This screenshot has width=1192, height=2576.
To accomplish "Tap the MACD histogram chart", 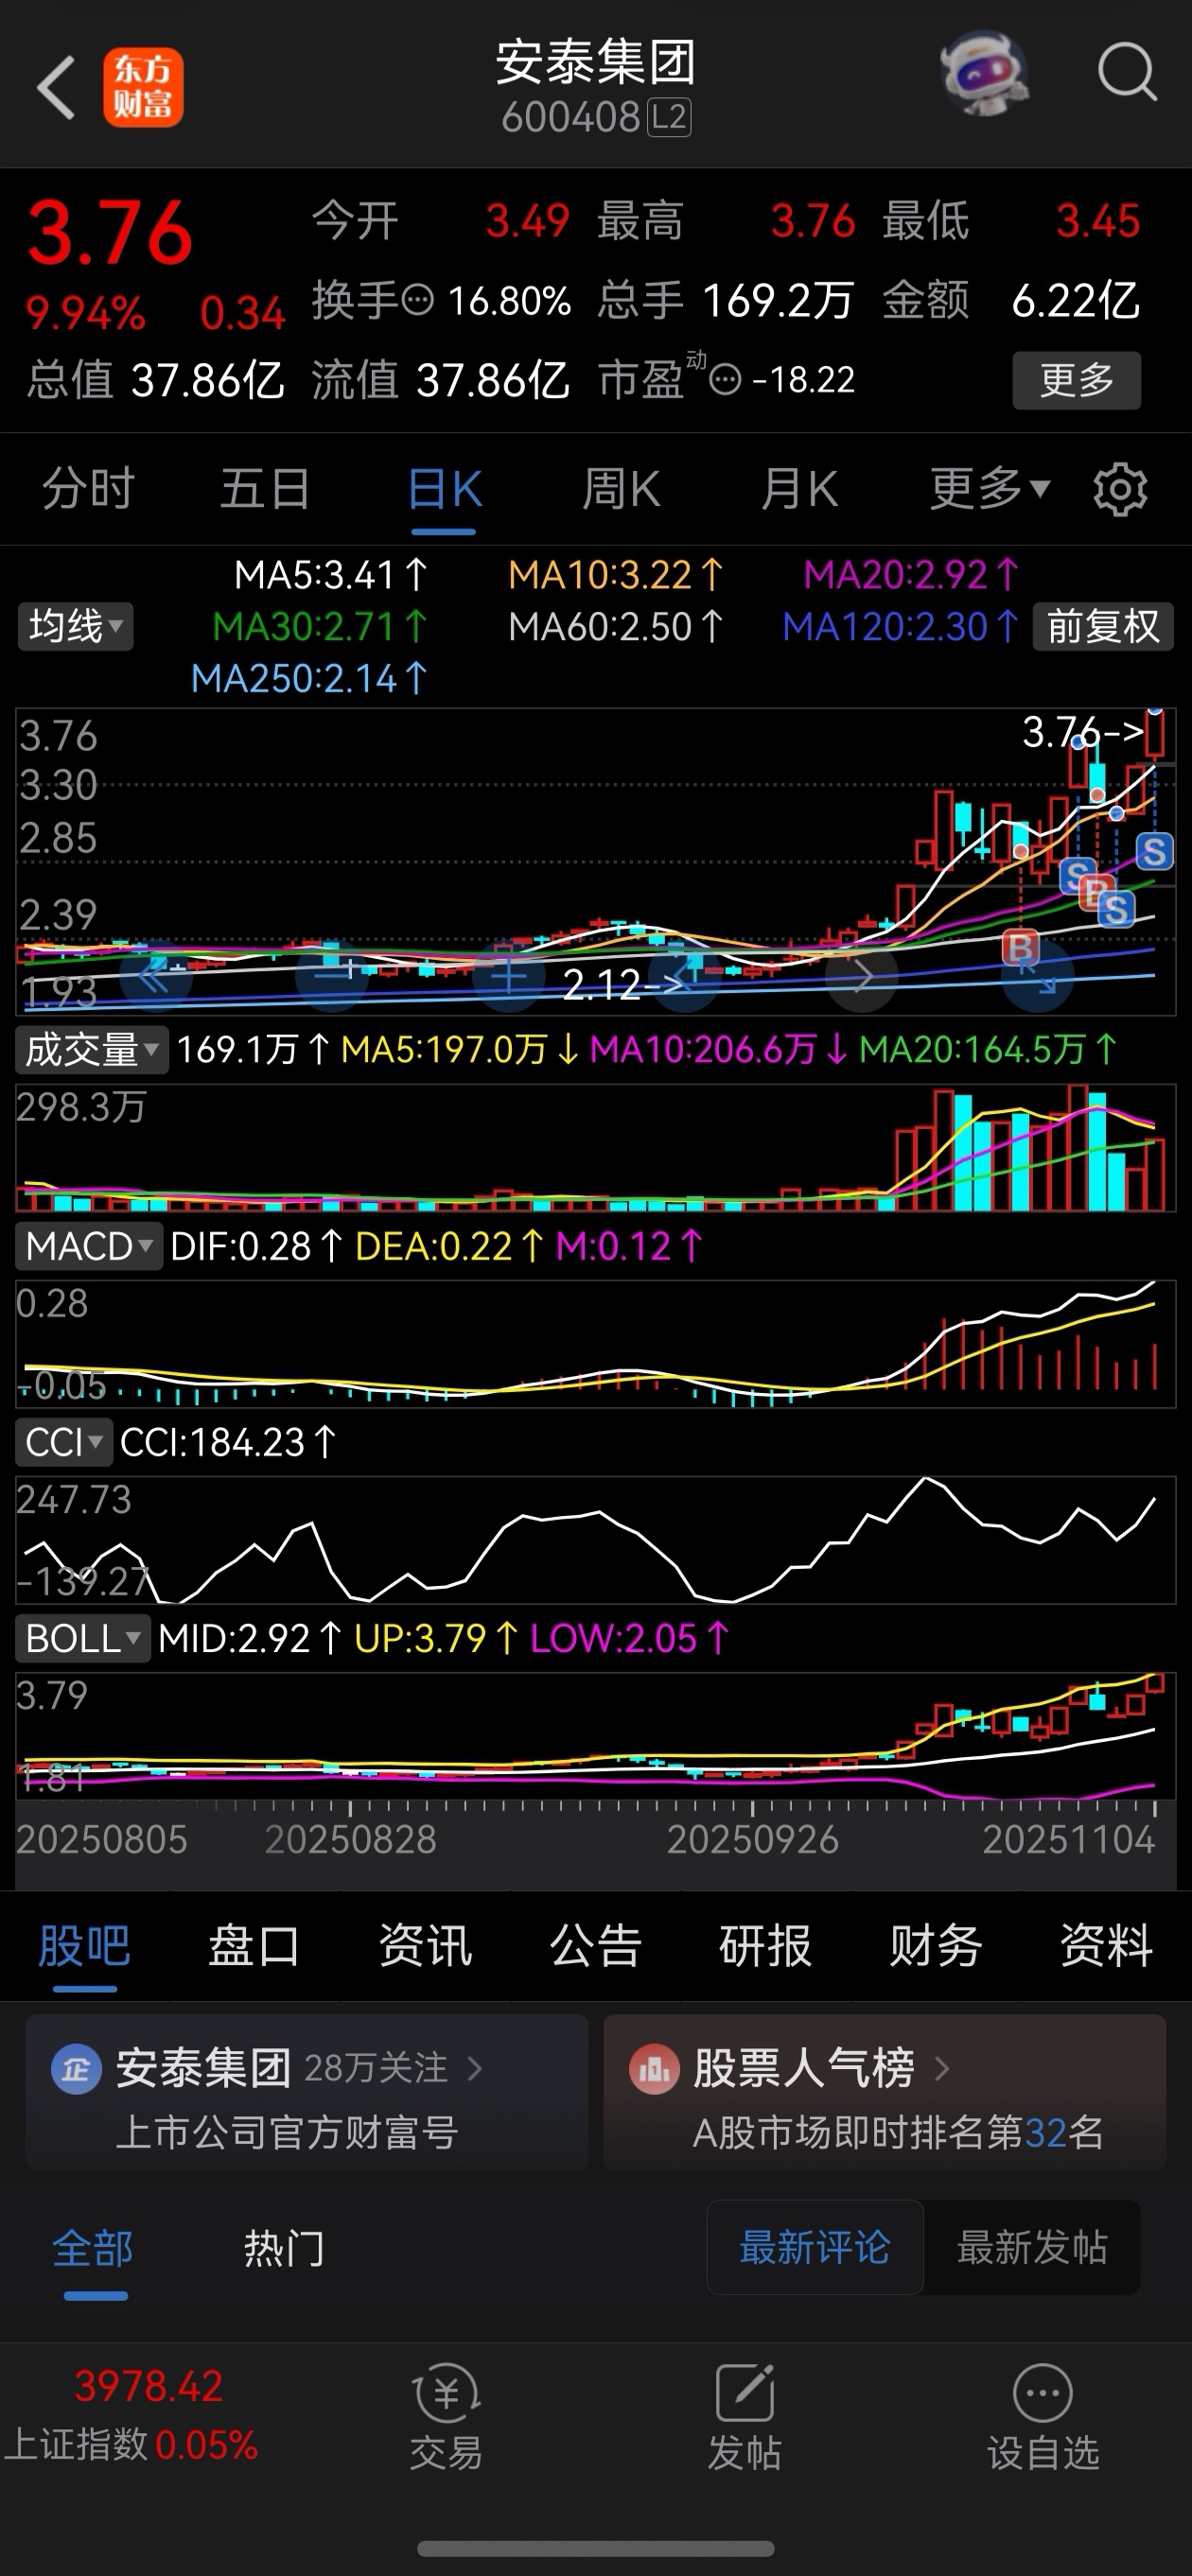I will click(595, 1344).
